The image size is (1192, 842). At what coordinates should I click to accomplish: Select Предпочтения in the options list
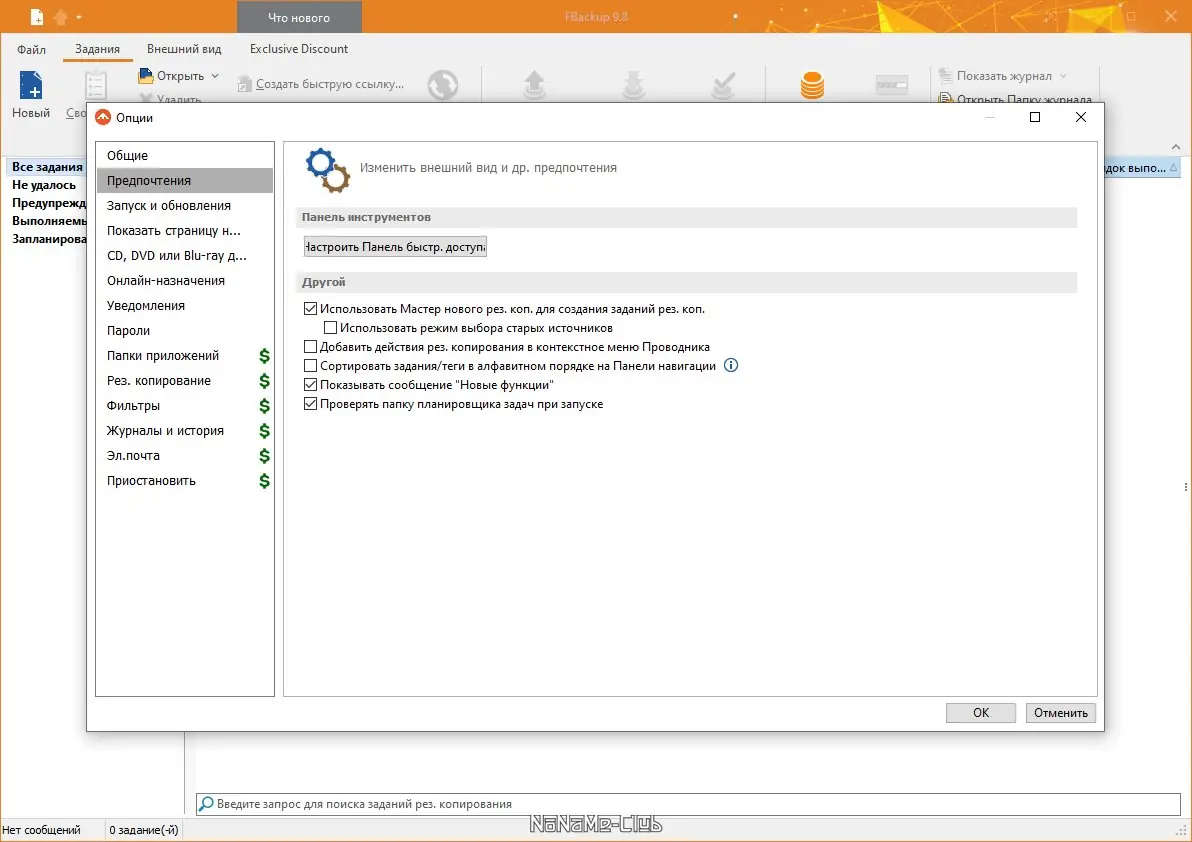(185, 180)
